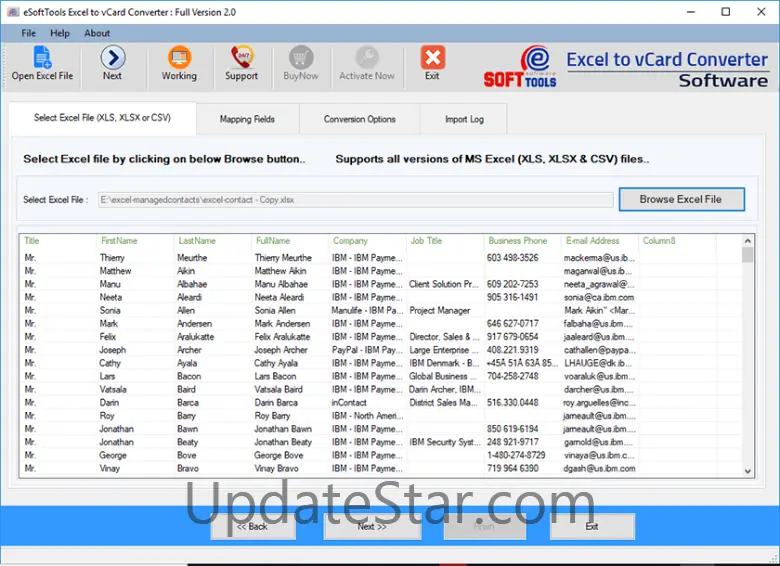780x566 pixels.
Task: Select the Roy Barry full name cell
Action: 273,416
